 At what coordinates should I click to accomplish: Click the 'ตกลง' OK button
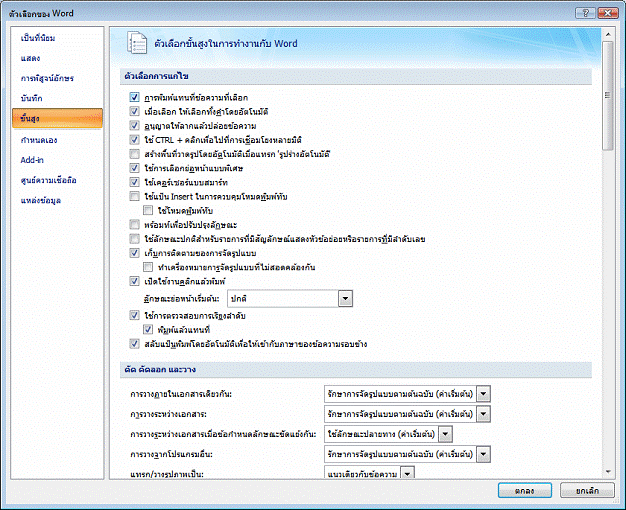[x=525, y=490]
